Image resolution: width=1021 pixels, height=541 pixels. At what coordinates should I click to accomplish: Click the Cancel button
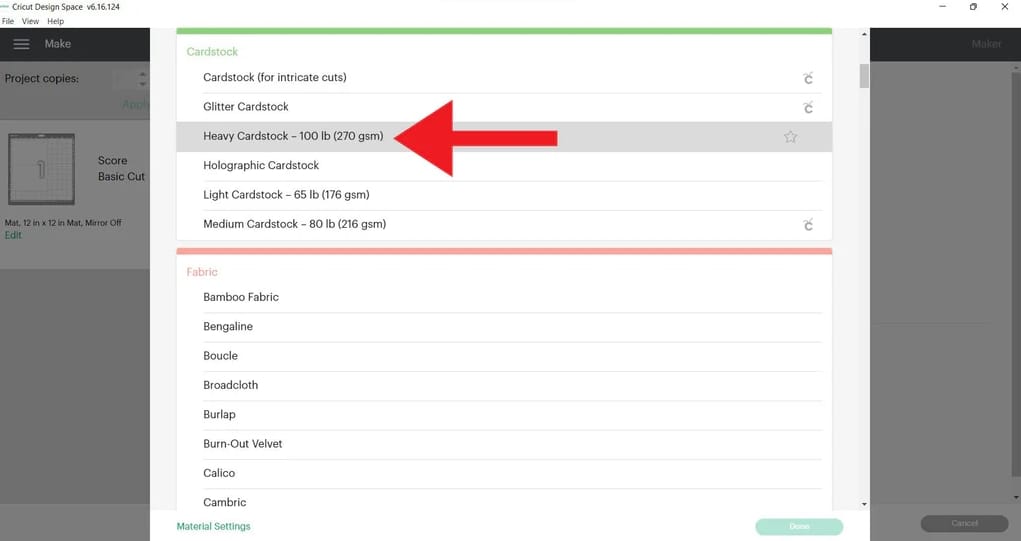tap(964, 523)
